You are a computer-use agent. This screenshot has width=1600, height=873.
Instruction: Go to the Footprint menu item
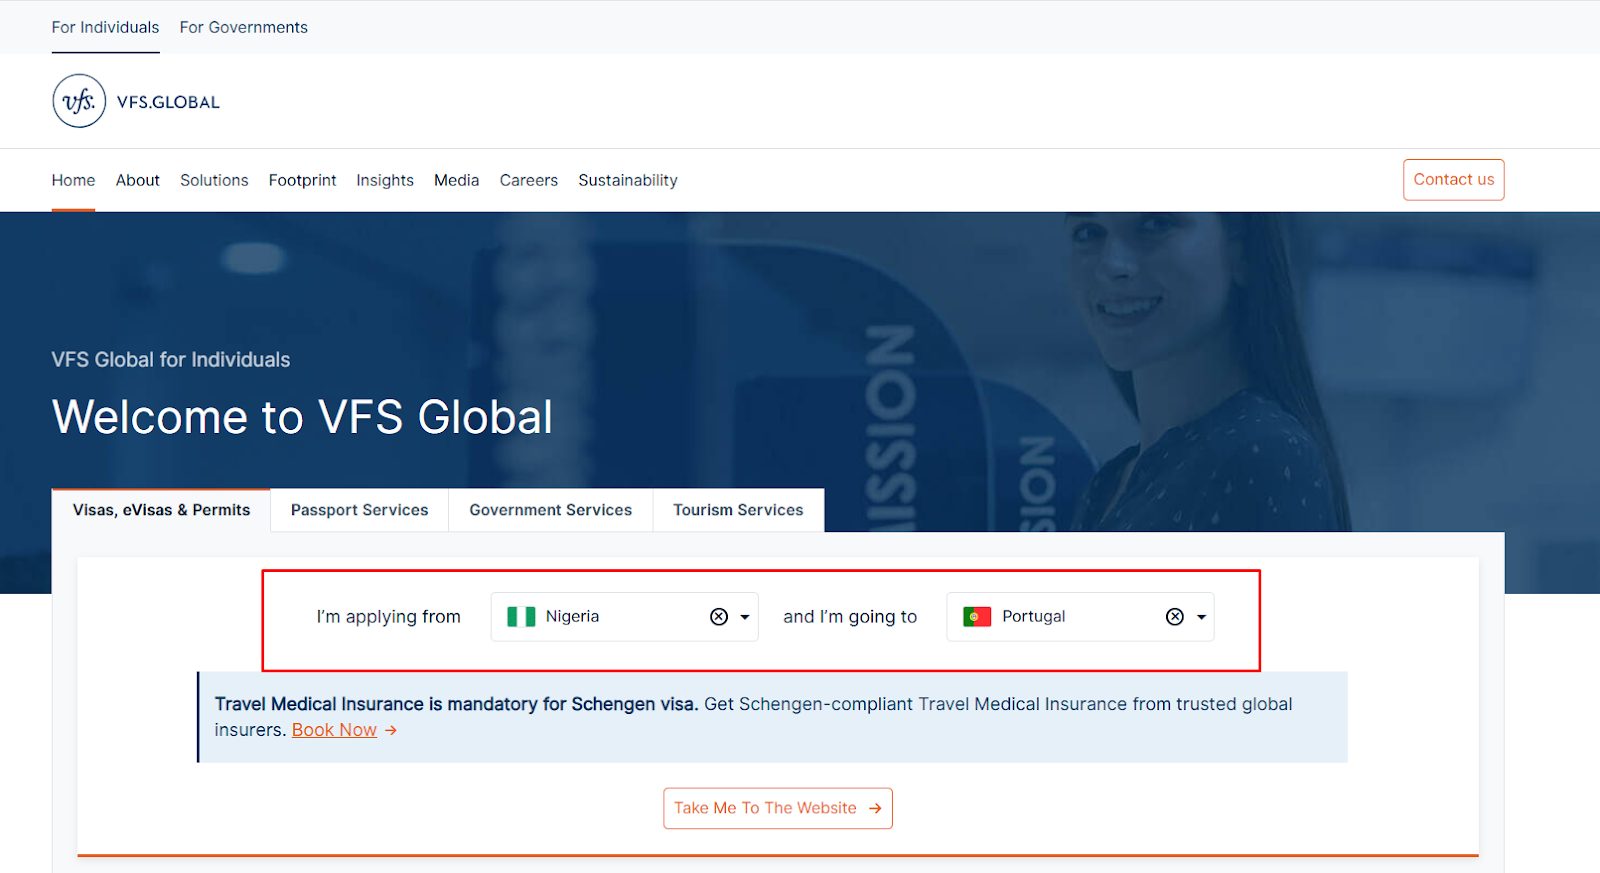302,180
